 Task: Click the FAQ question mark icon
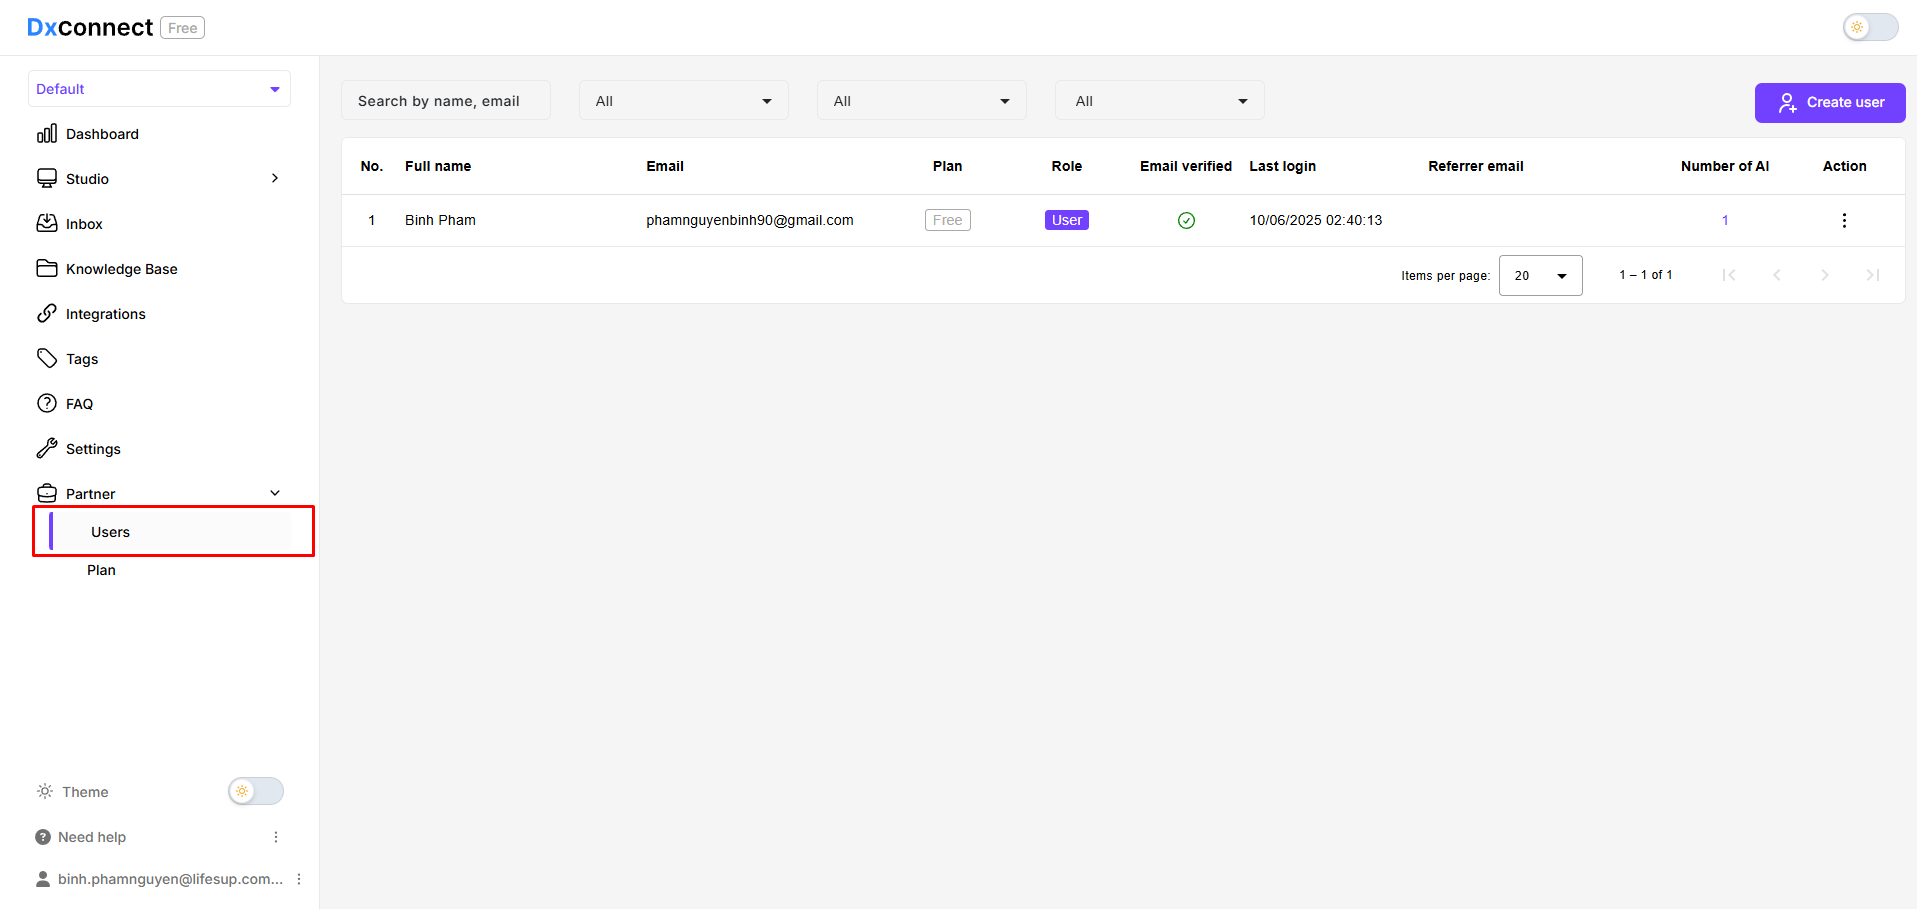[47, 403]
